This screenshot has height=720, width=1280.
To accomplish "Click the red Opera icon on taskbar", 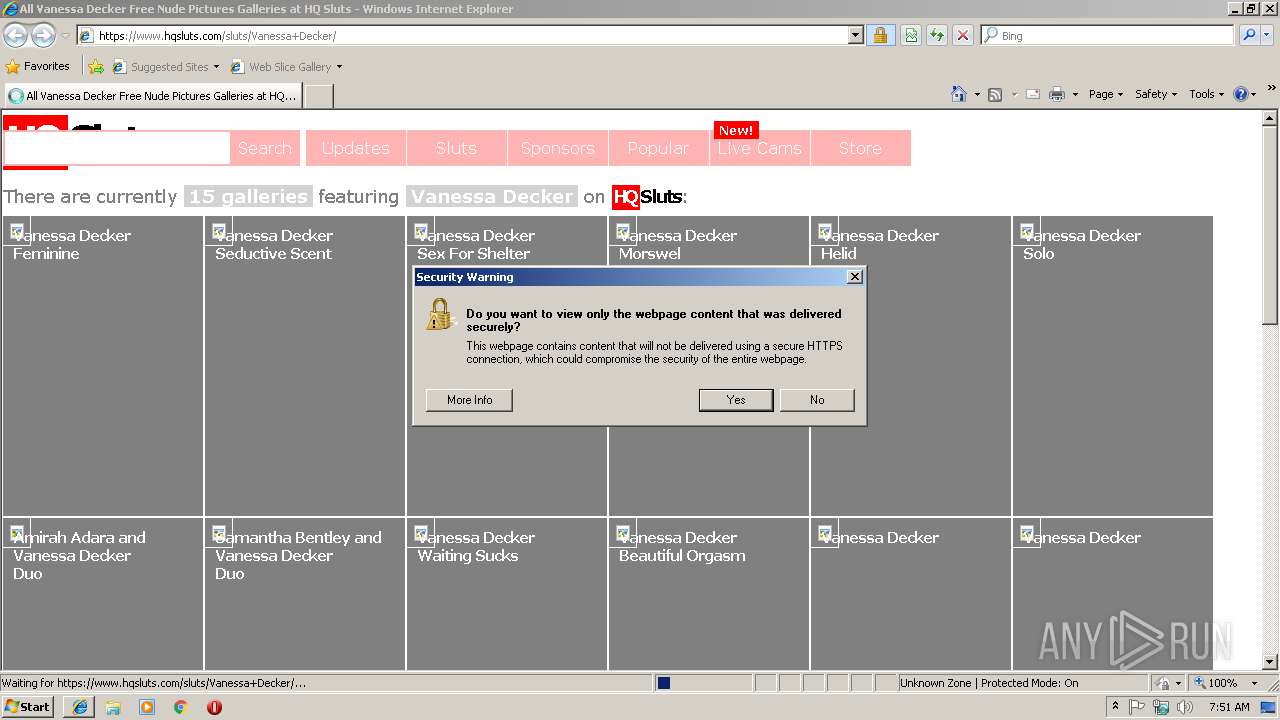I will (x=214, y=707).
